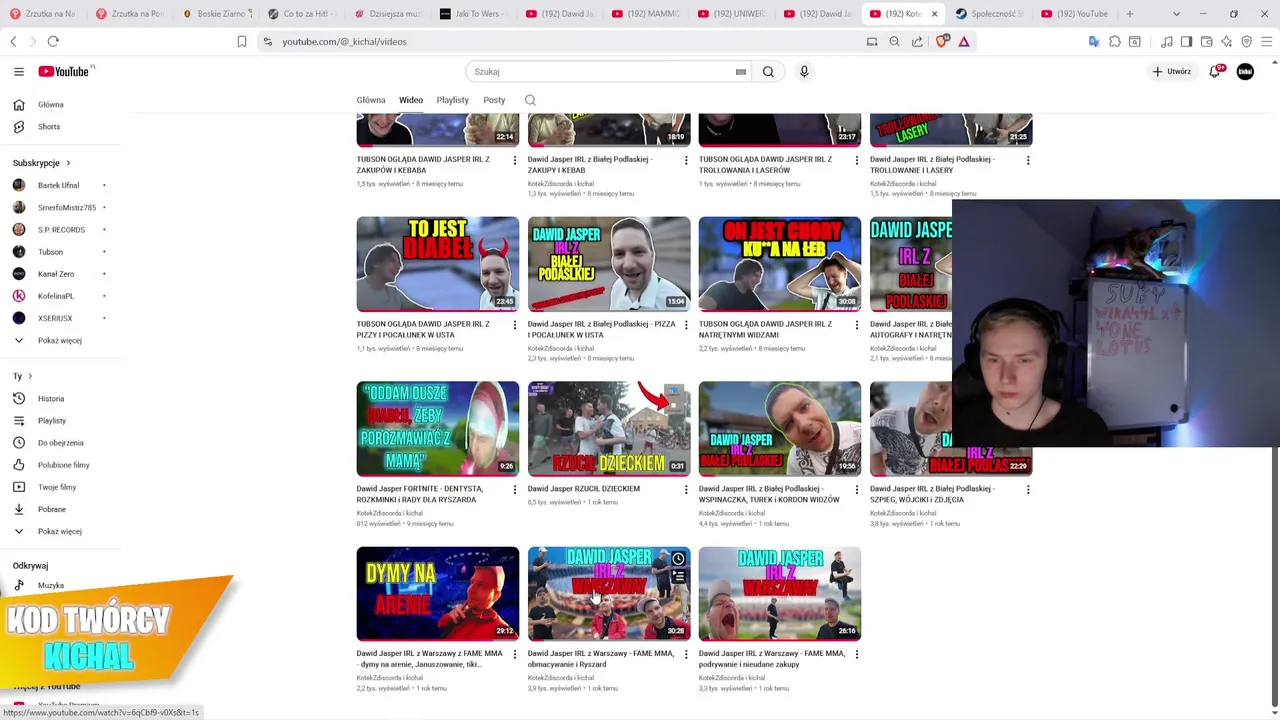Image resolution: width=1280 pixels, height=720 pixels.
Task: Expand Ty section with Pokaż więcej
Action: click(60, 531)
